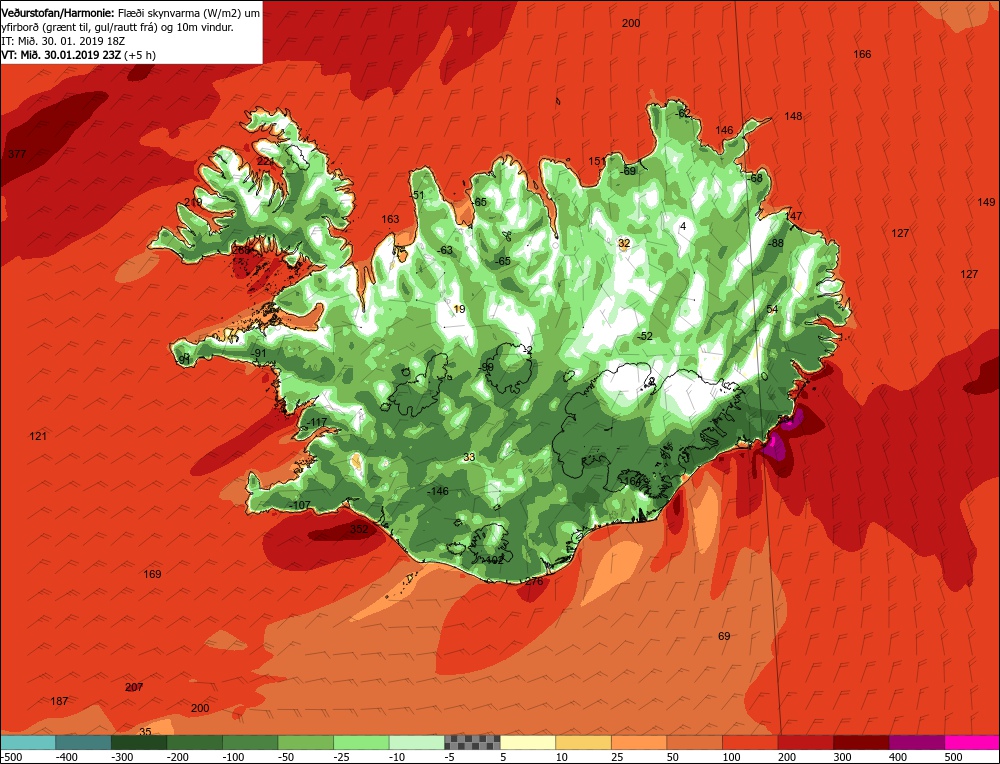The height and width of the screenshot is (764, 1000).
Task: Pick the bright magenta legend swatch above 500
Action: (x=972, y=742)
